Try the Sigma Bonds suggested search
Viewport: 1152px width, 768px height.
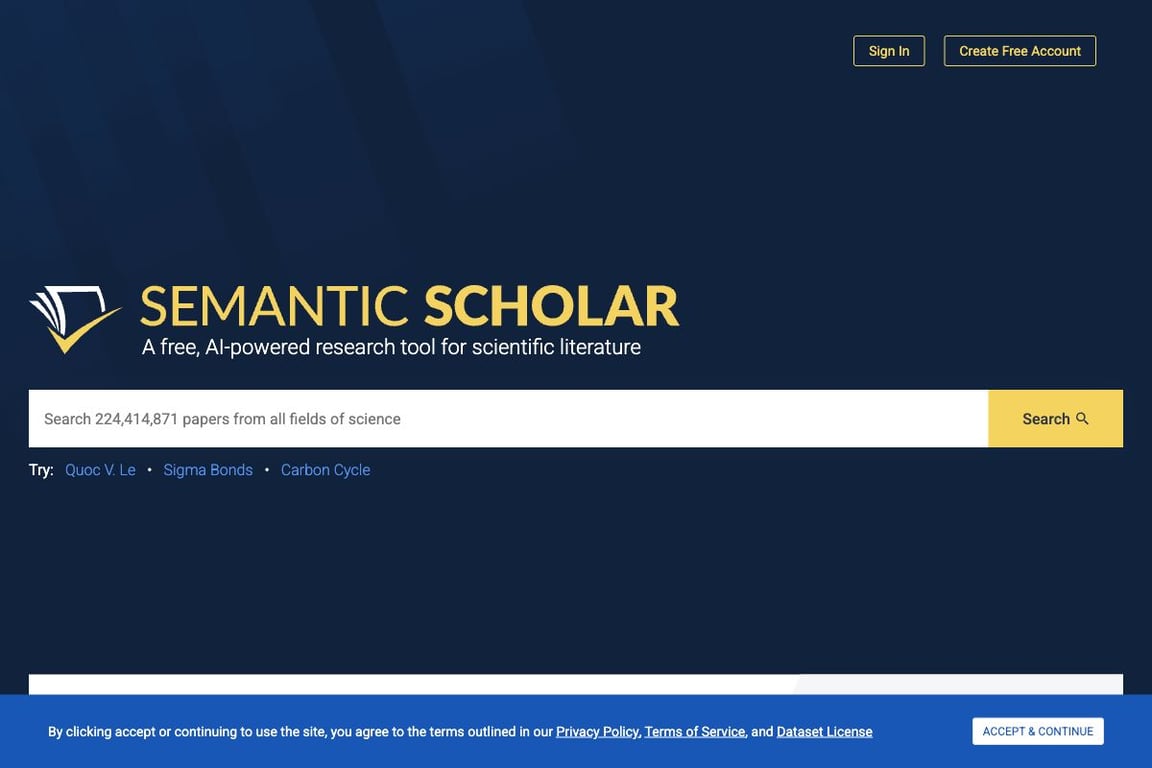[x=208, y=470]
